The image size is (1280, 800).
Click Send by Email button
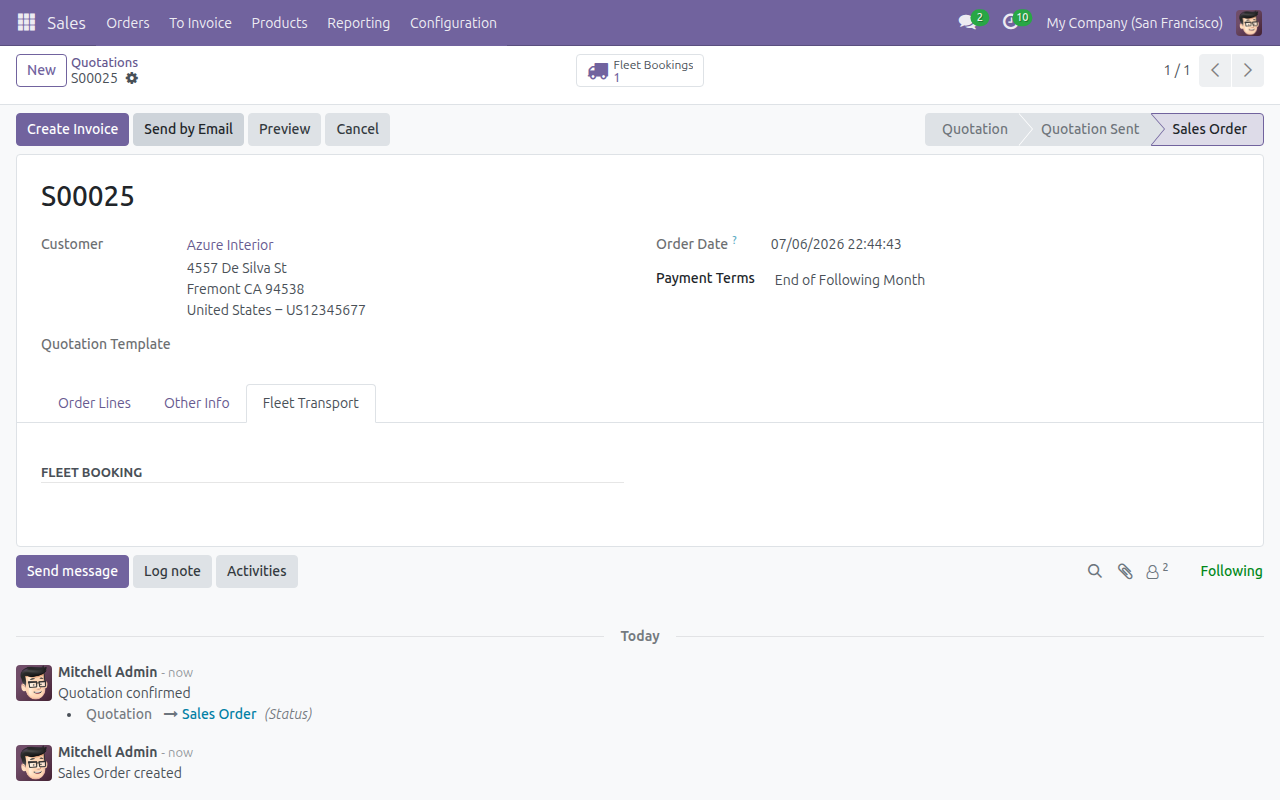pyautogui.click(x=188, y=129)
